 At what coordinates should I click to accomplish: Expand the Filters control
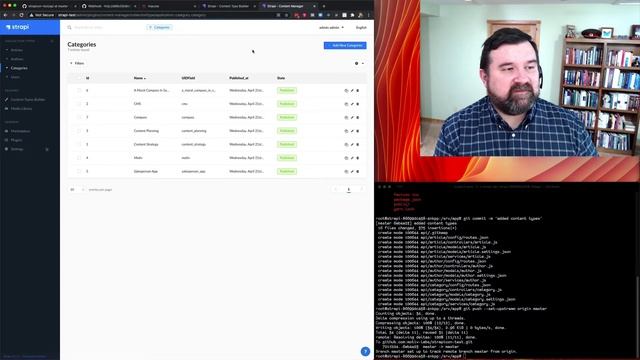77,63
